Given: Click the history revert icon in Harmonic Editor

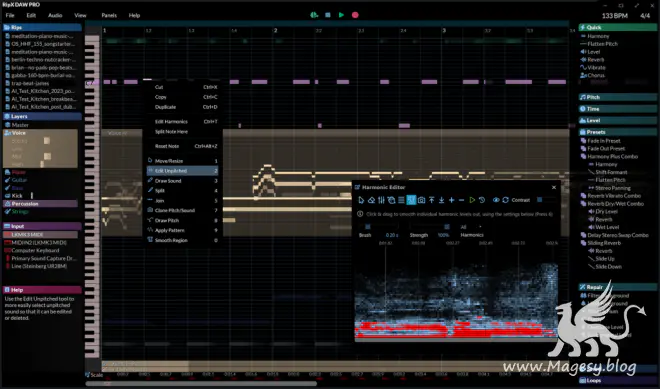Looking at the screenshot, I should point(482,200).
